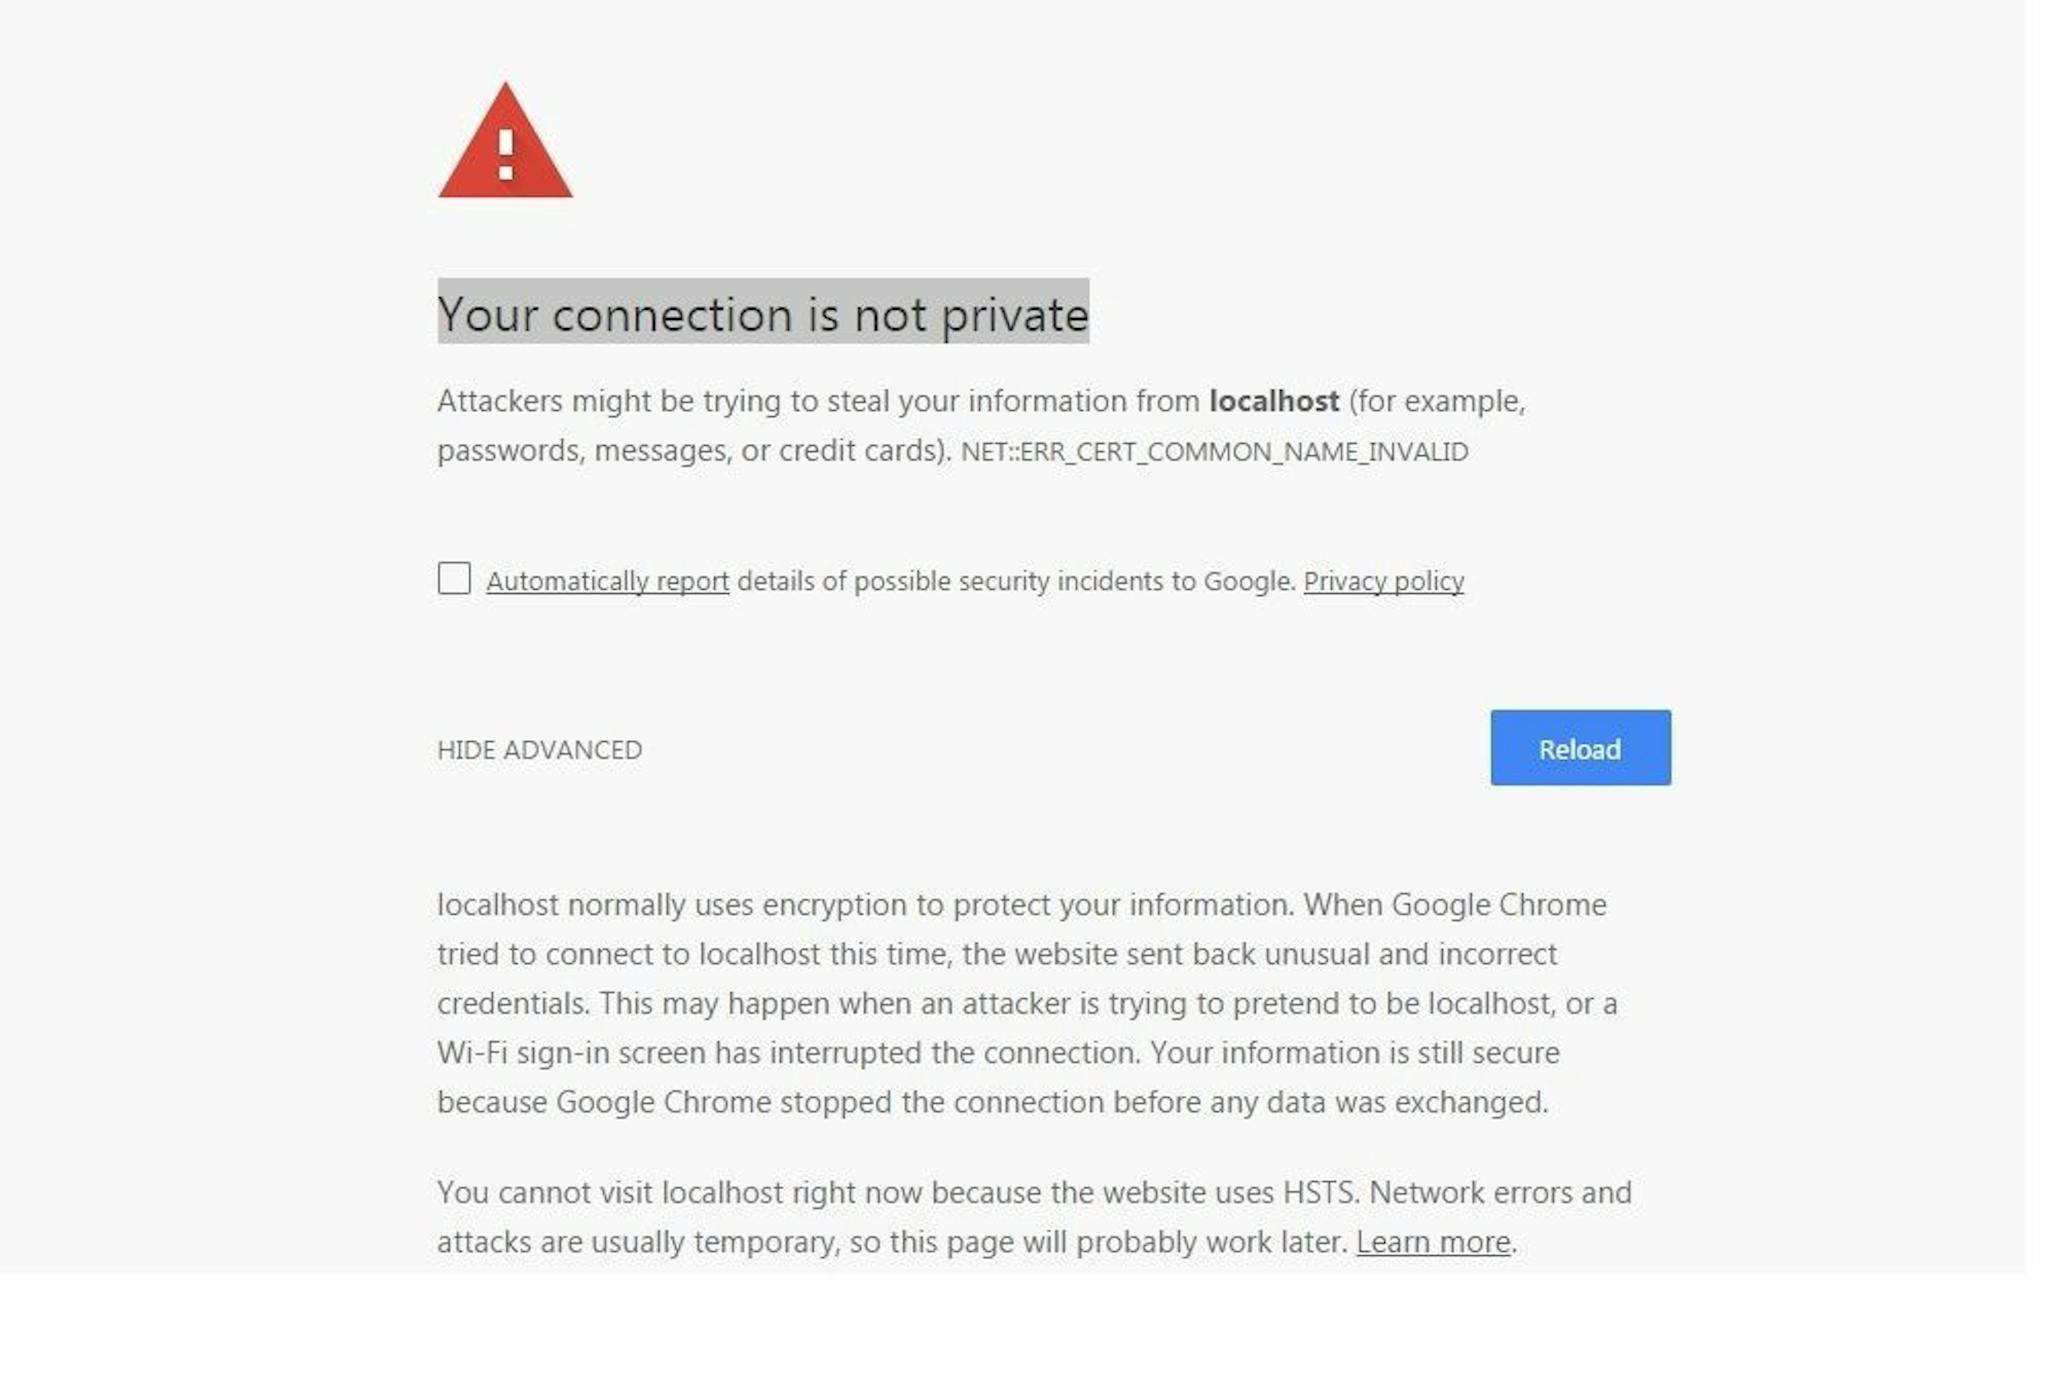This screenshot has width=2048, height=1380.
Task: Click the bold localhost hostname text
Action: pyautogui.click(x=1275, y=401)
